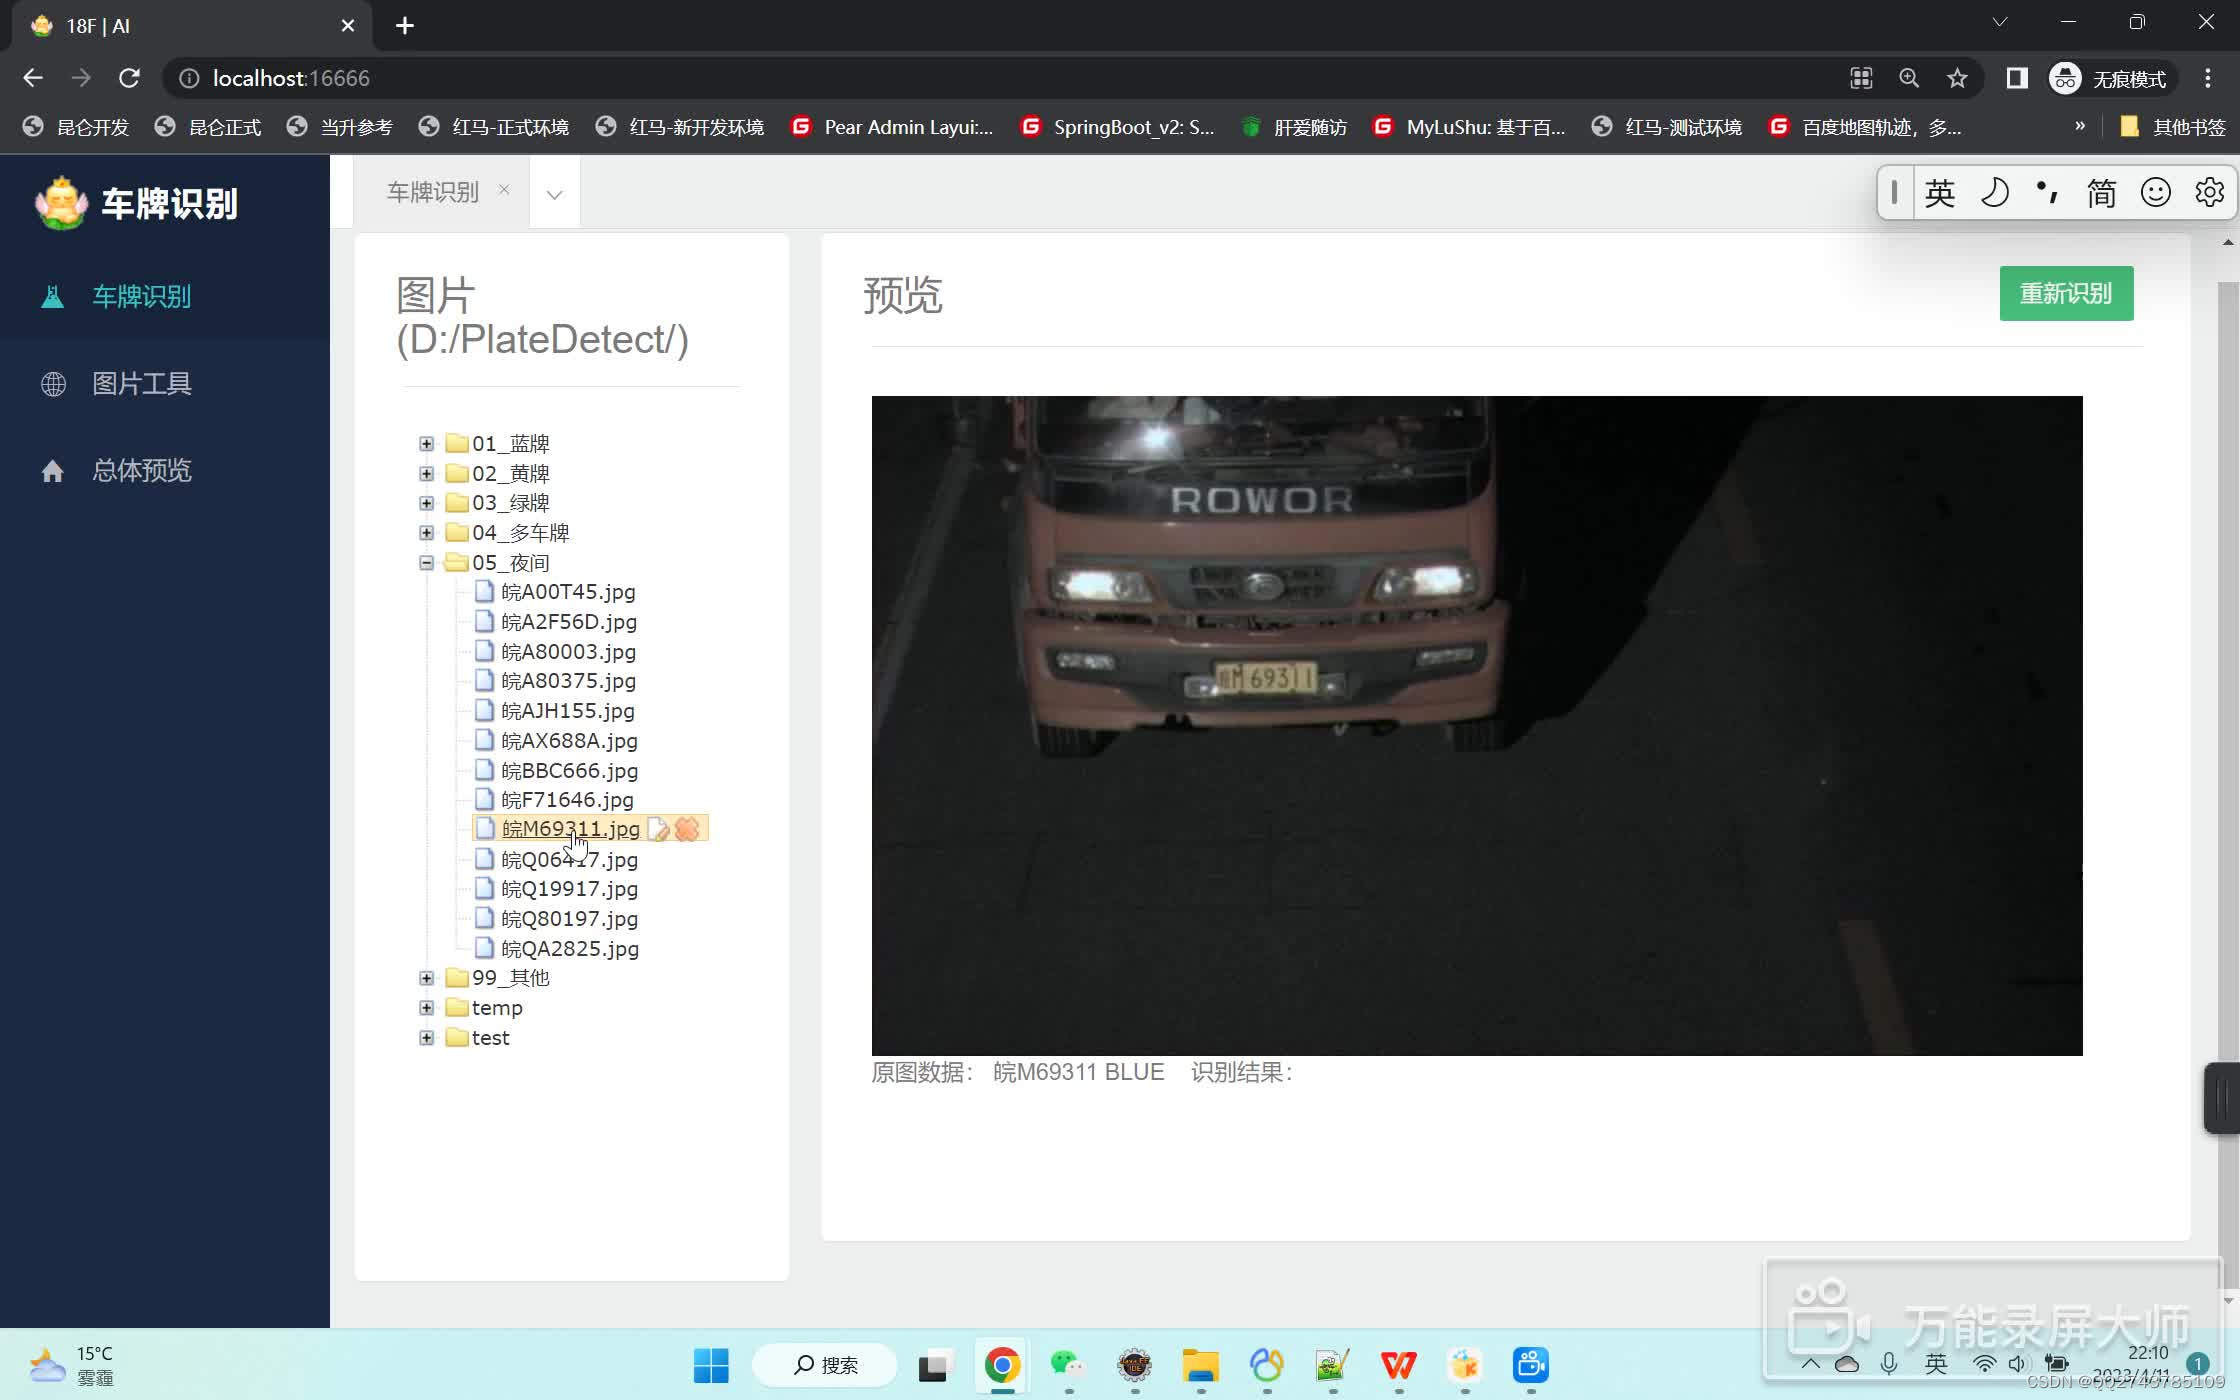Bookmark this page with the star icon
The width and height of the screenshot is (2240, 1400).
1957,78
